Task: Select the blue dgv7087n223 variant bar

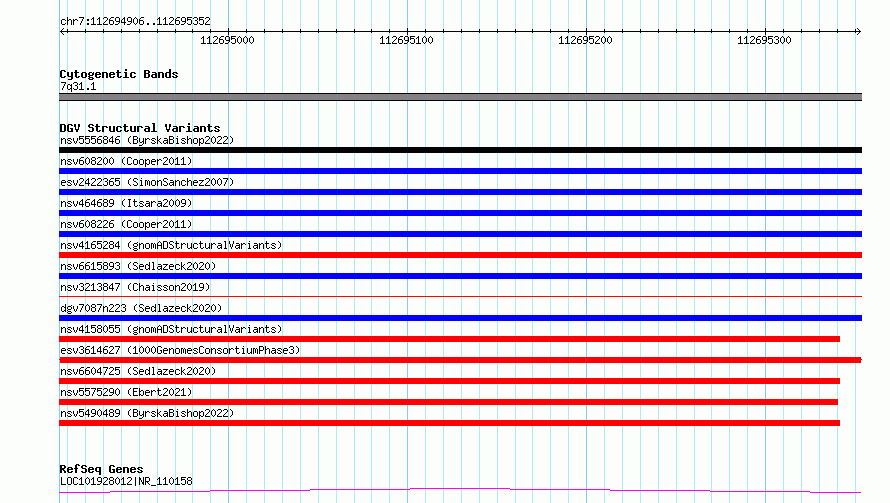Action: 460,318
